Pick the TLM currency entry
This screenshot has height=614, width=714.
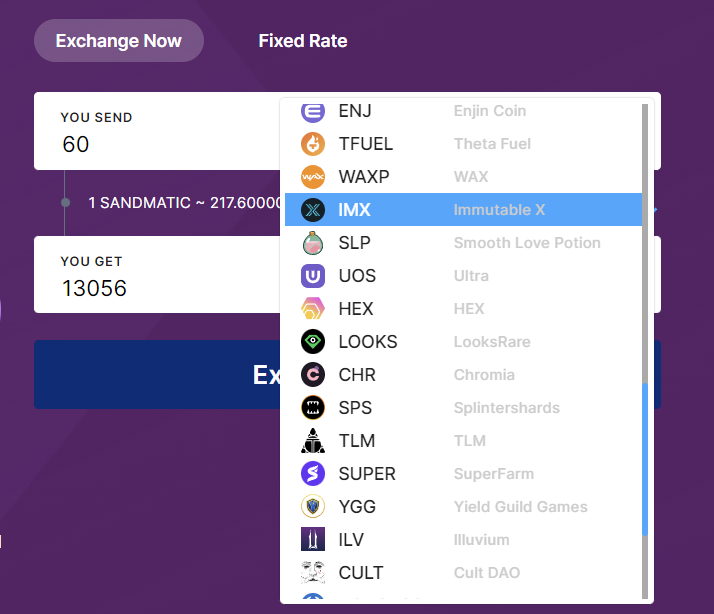(x=463, y=441)
